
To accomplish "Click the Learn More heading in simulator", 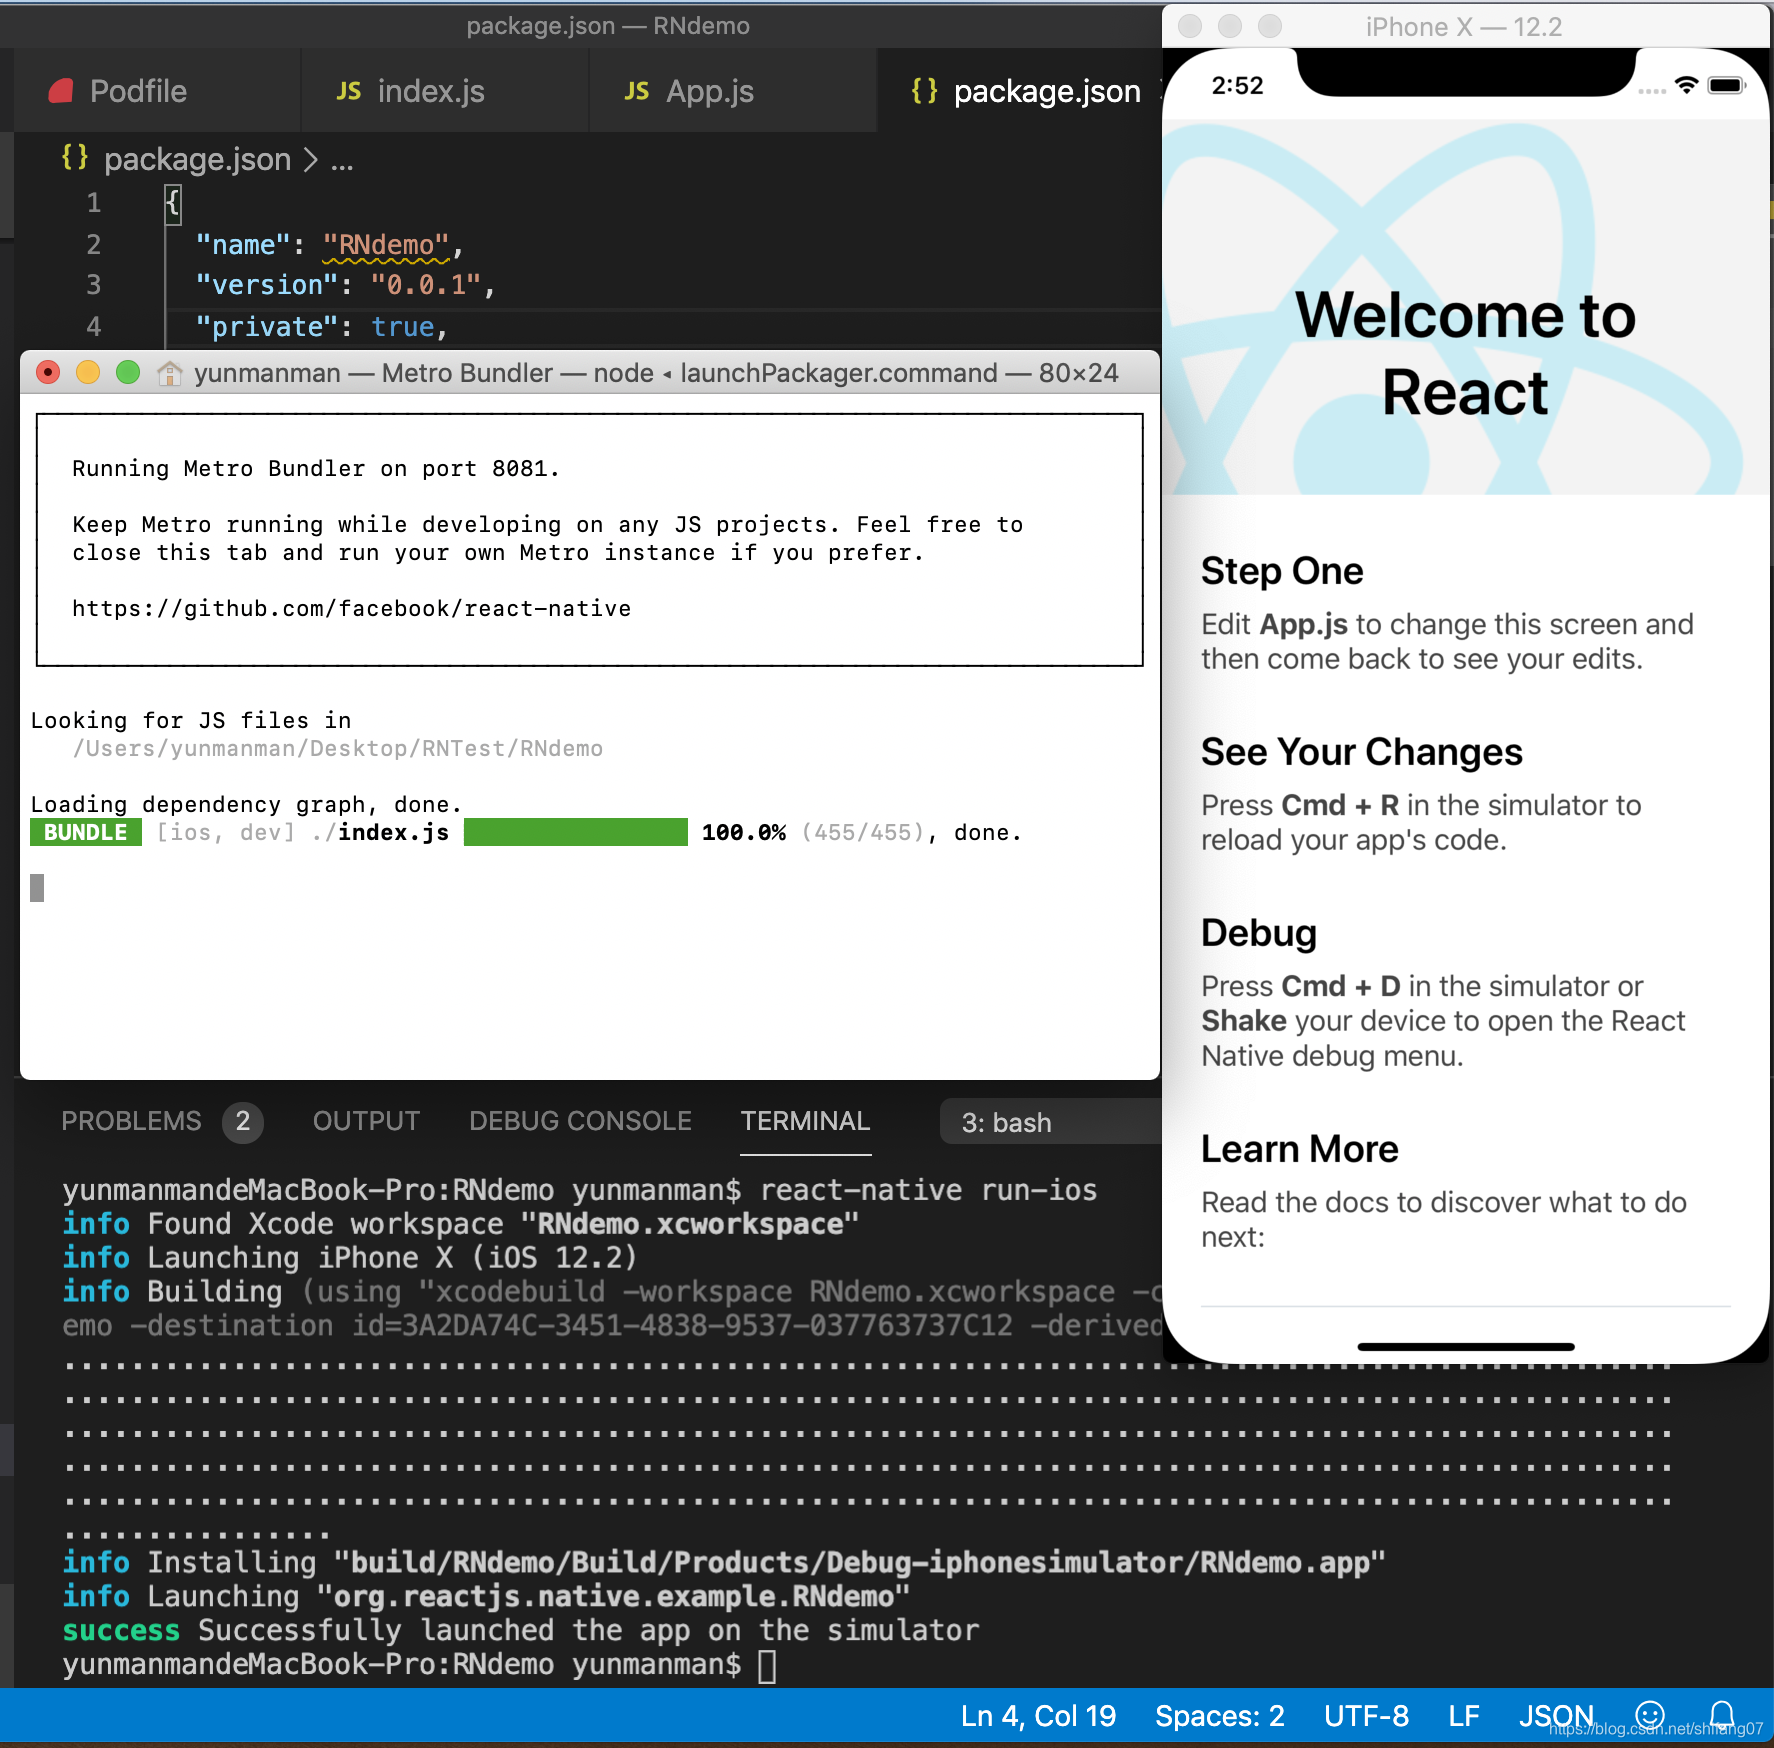I will [x=1300, y=1149].
